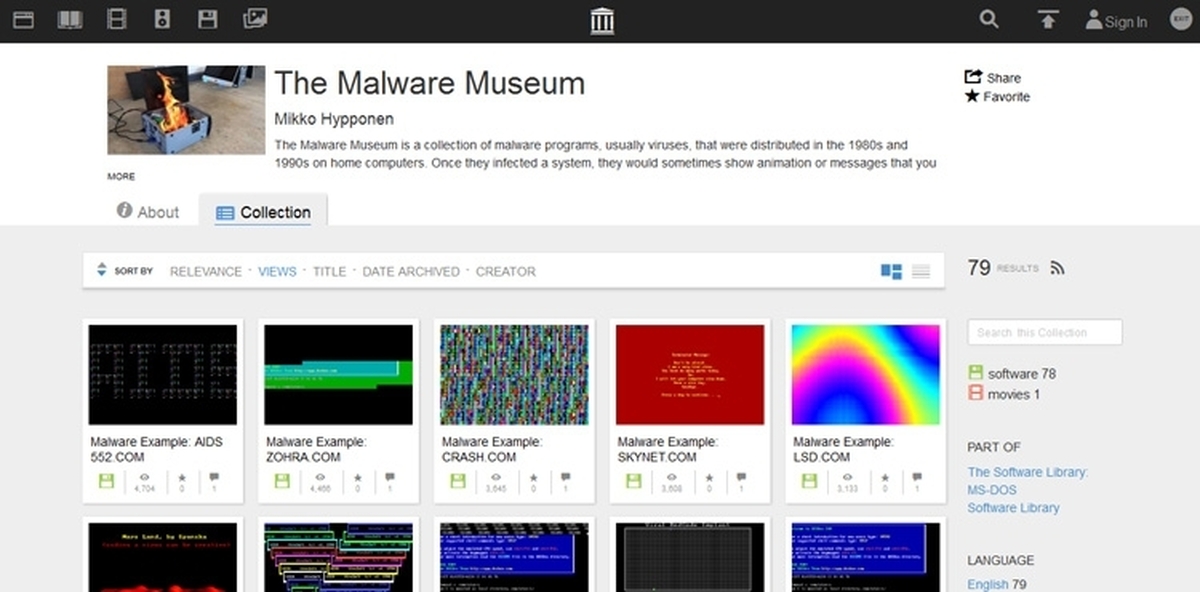Switch to list view layout
The image size is (1200, 592).
(x=921, y=271)
